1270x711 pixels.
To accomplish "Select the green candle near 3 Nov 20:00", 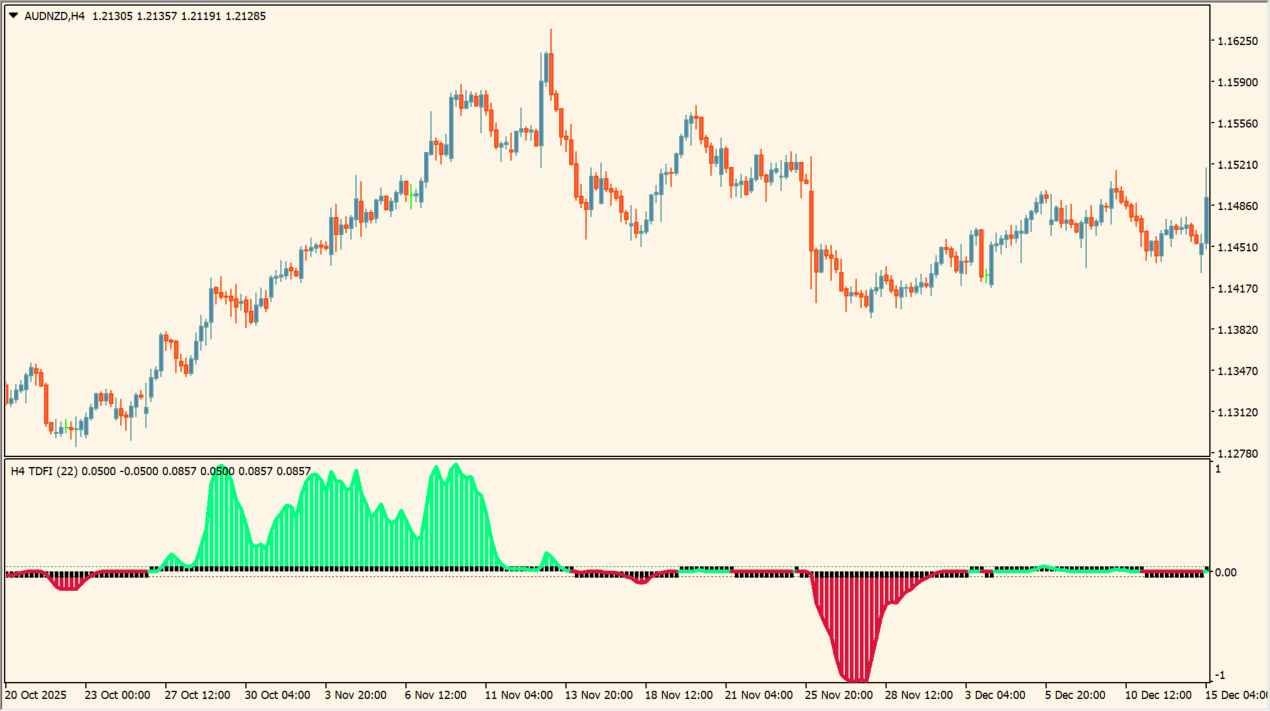I will click(x=412, y=195).
